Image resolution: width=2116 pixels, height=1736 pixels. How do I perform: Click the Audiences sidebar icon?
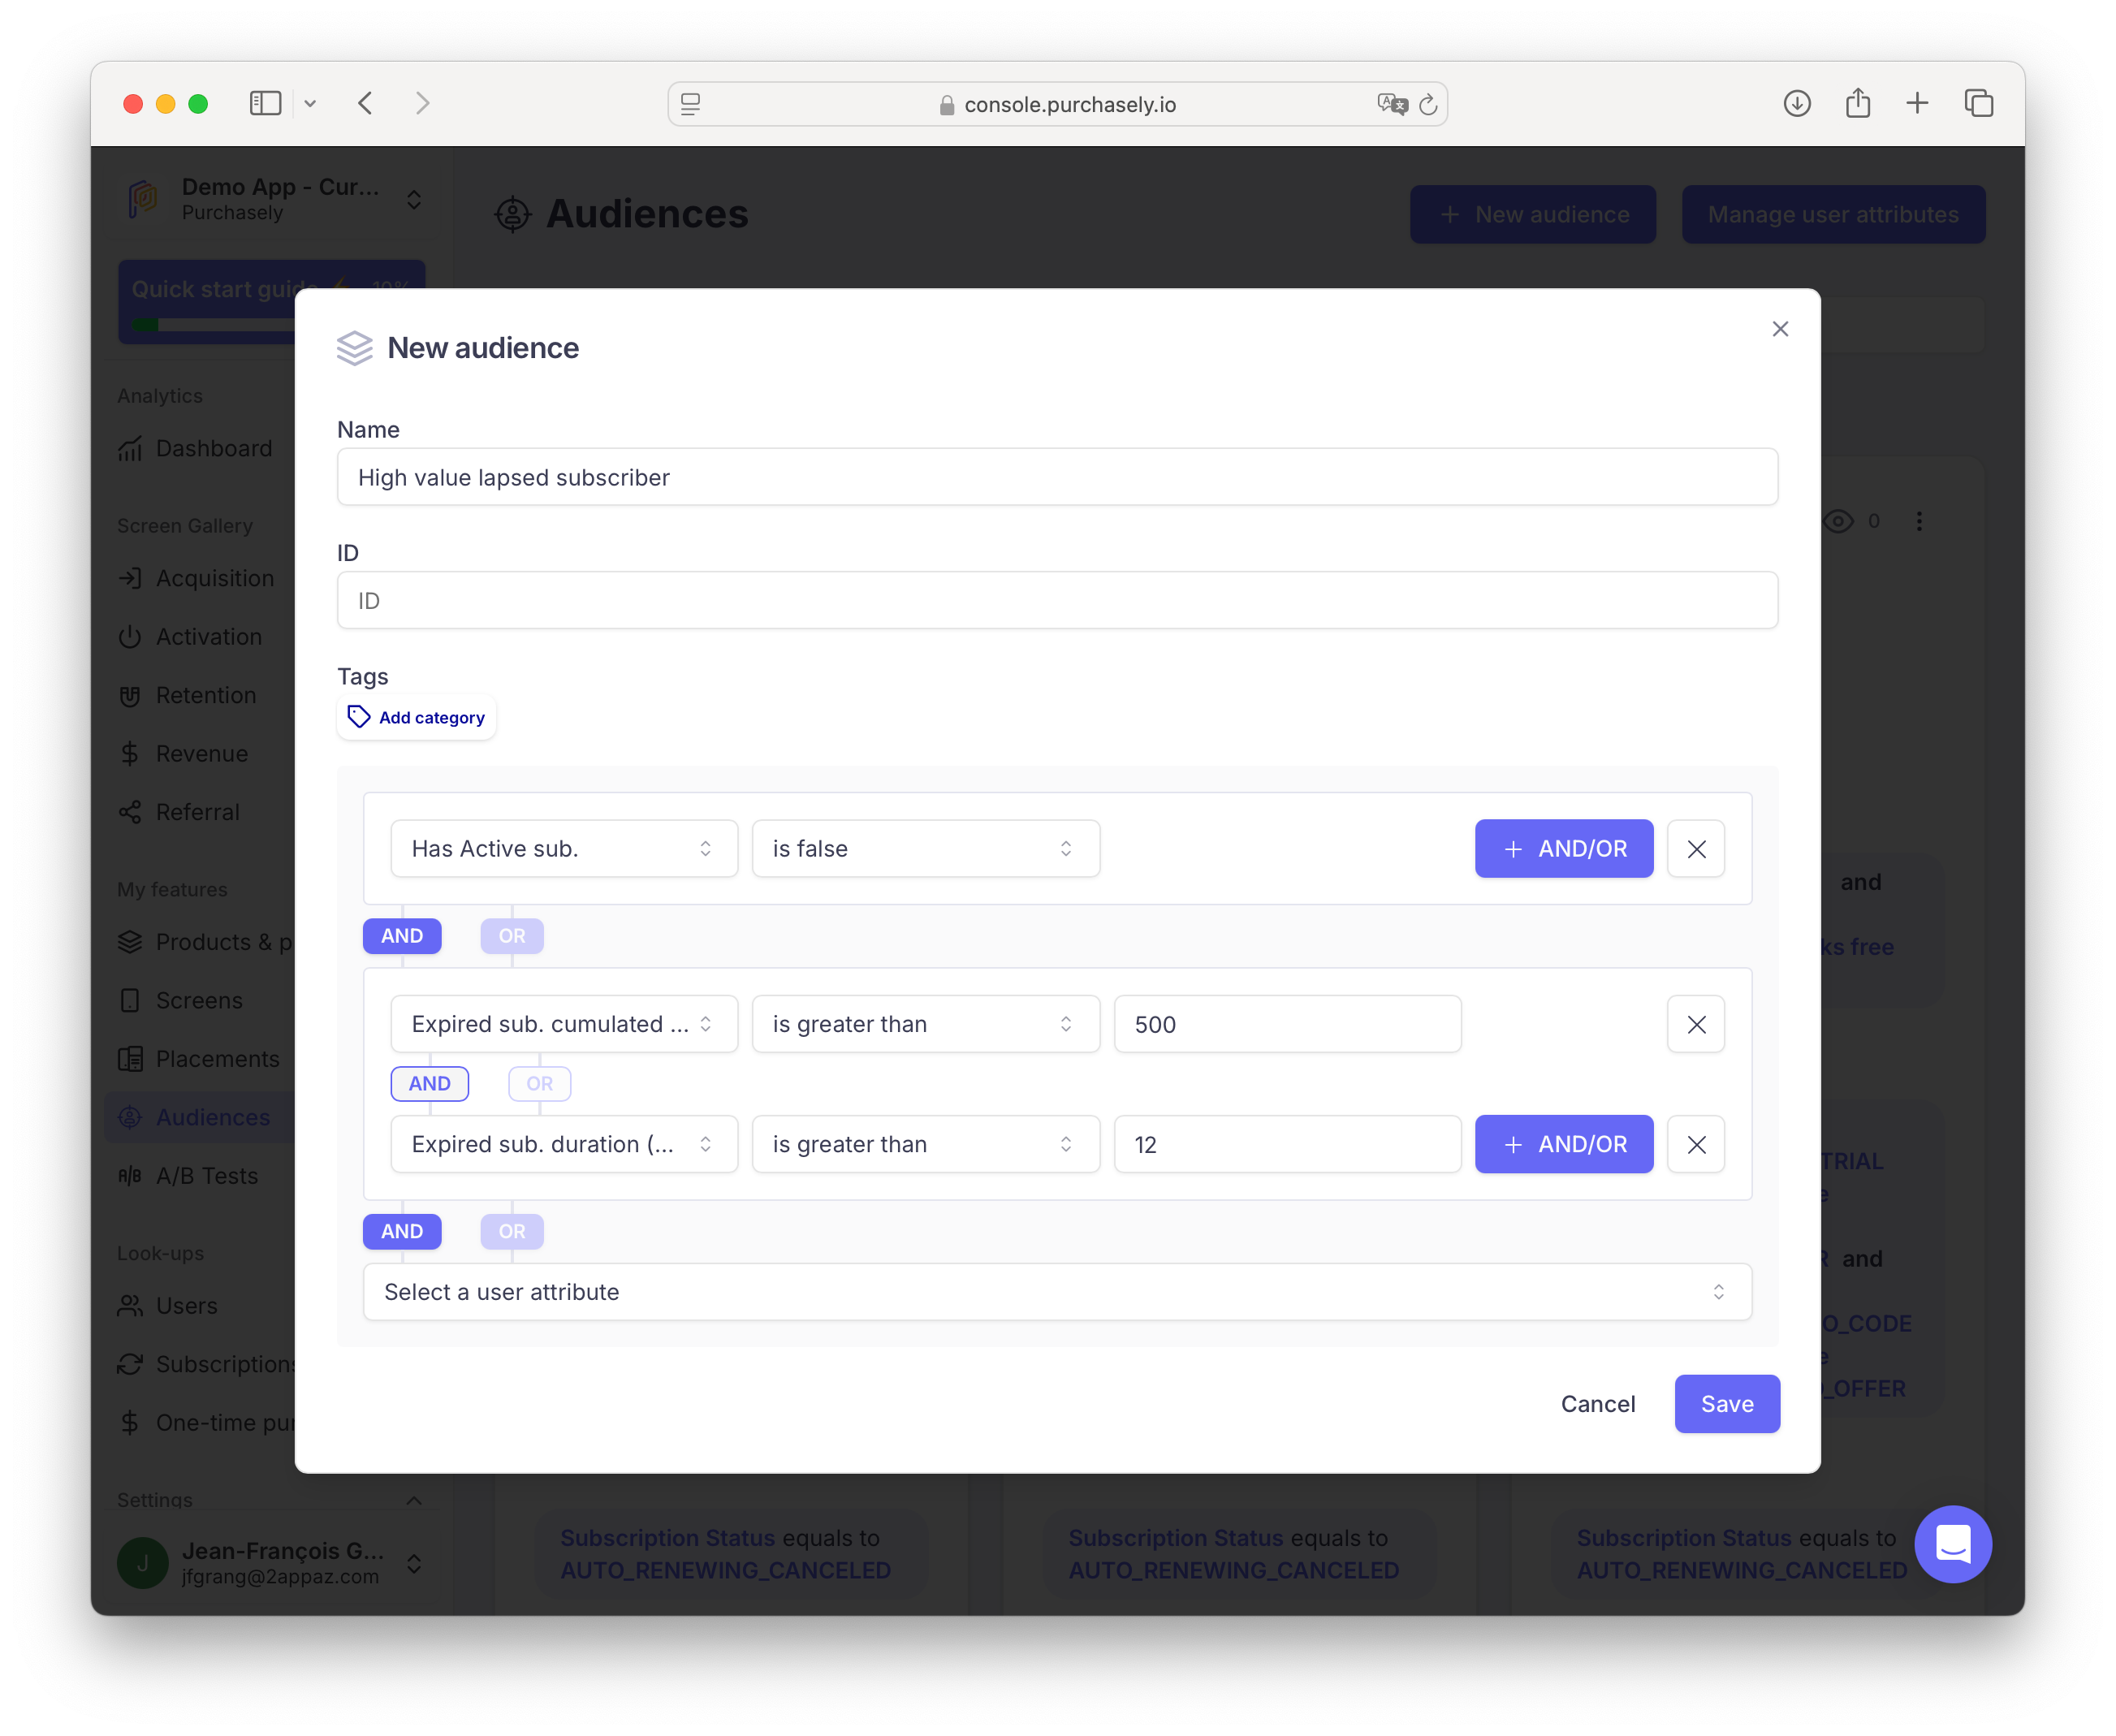coord(130,1117)
